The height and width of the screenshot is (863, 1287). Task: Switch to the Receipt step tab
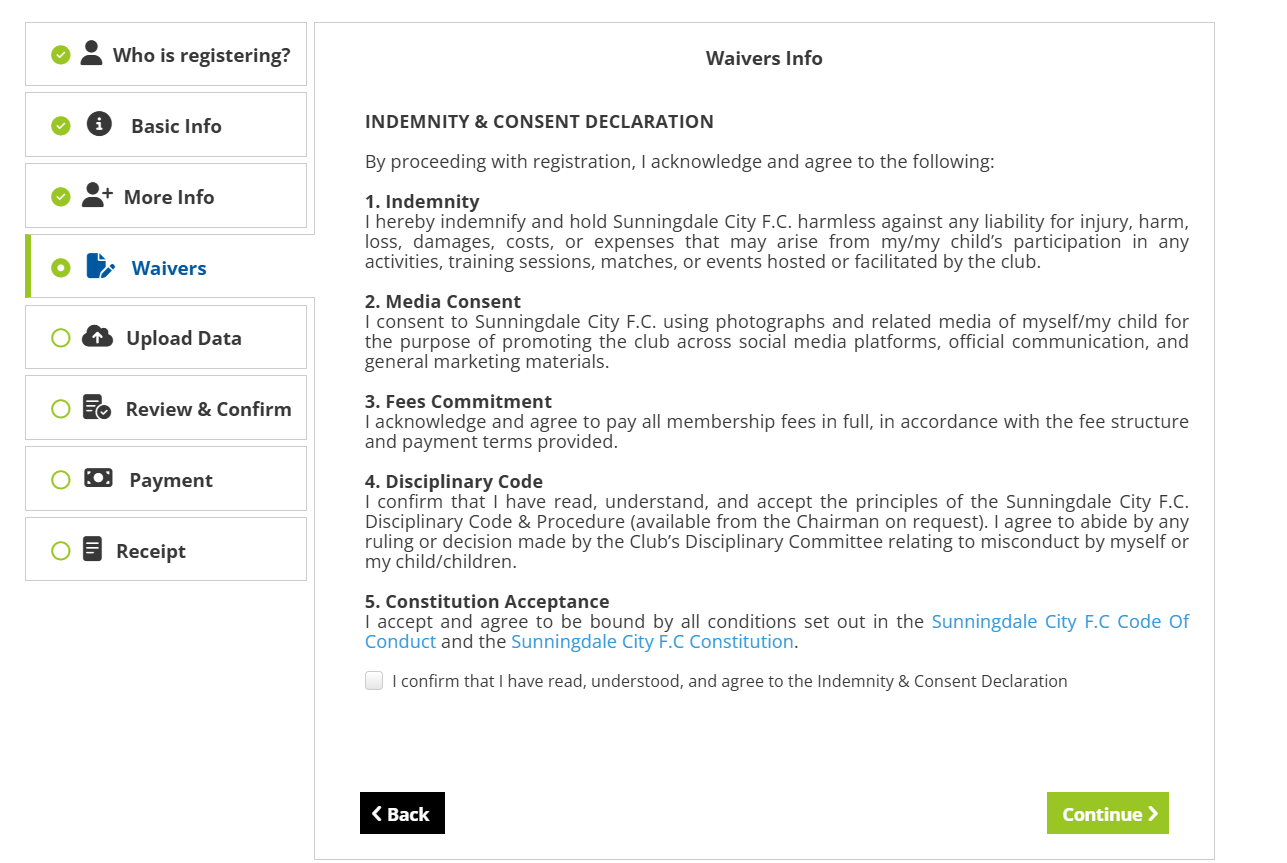click(151, 551)
